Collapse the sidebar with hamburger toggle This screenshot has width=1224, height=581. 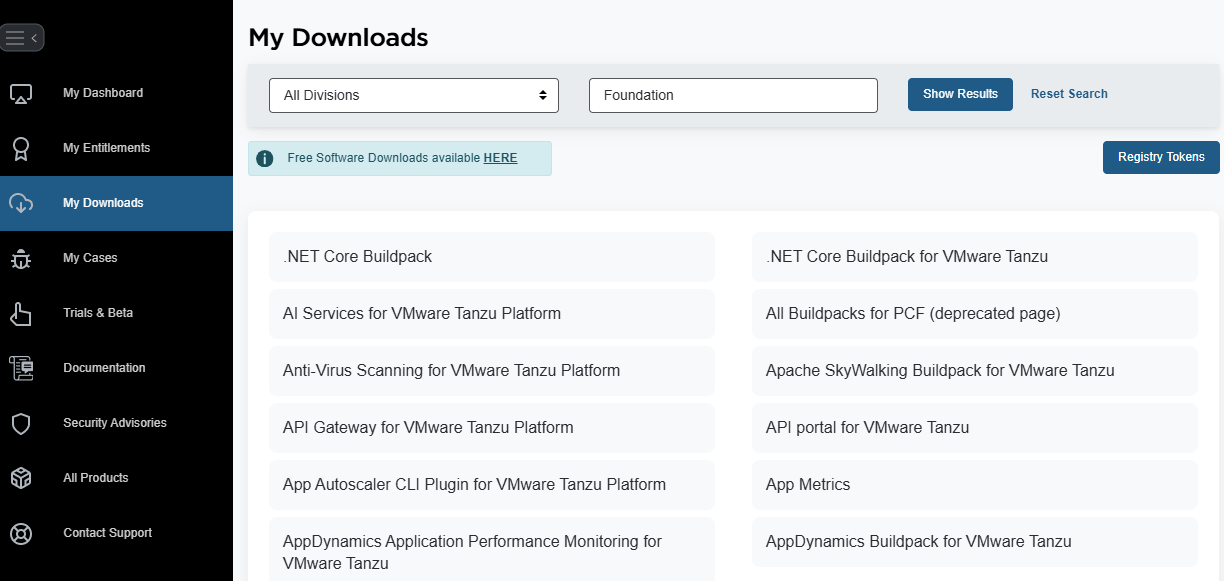coord(22,38)
